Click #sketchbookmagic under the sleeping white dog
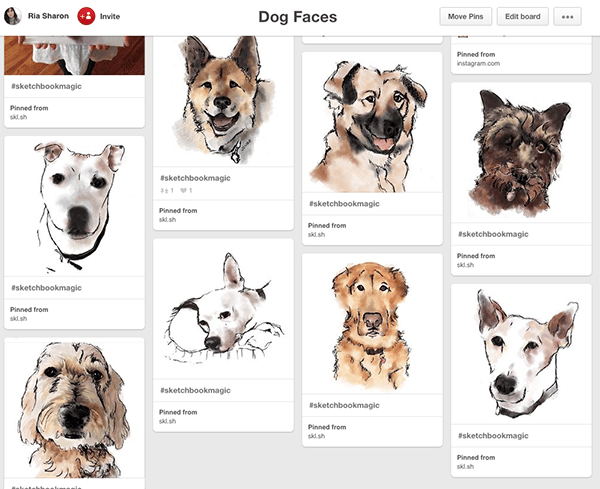This screenshot has height=489, width=600. click(x=195, y=390)
